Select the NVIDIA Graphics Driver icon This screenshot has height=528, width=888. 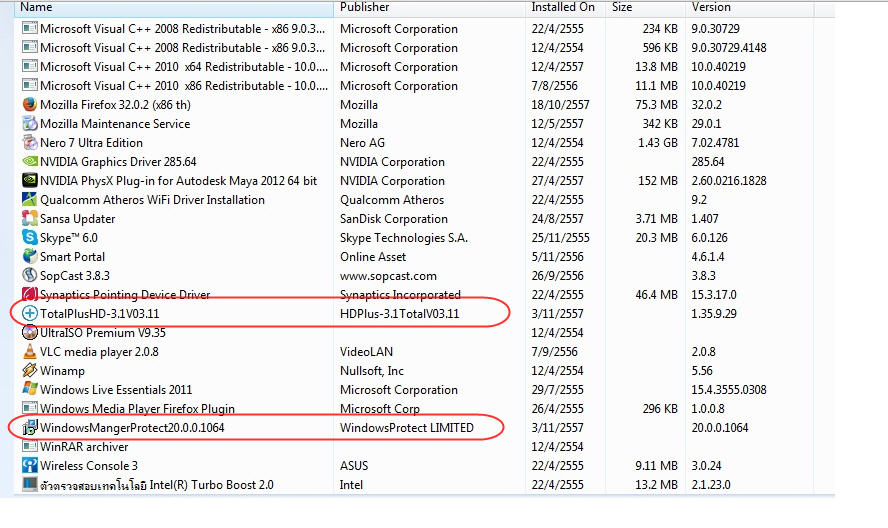point(29,162)
